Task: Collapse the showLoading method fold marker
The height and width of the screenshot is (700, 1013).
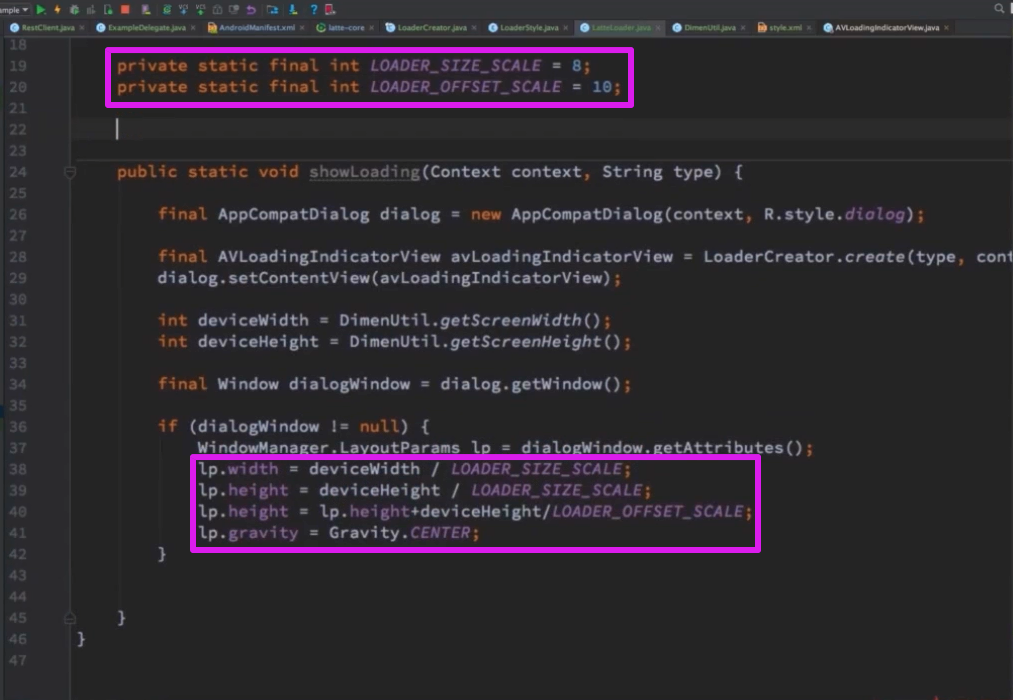Action: tap(70, 172)
